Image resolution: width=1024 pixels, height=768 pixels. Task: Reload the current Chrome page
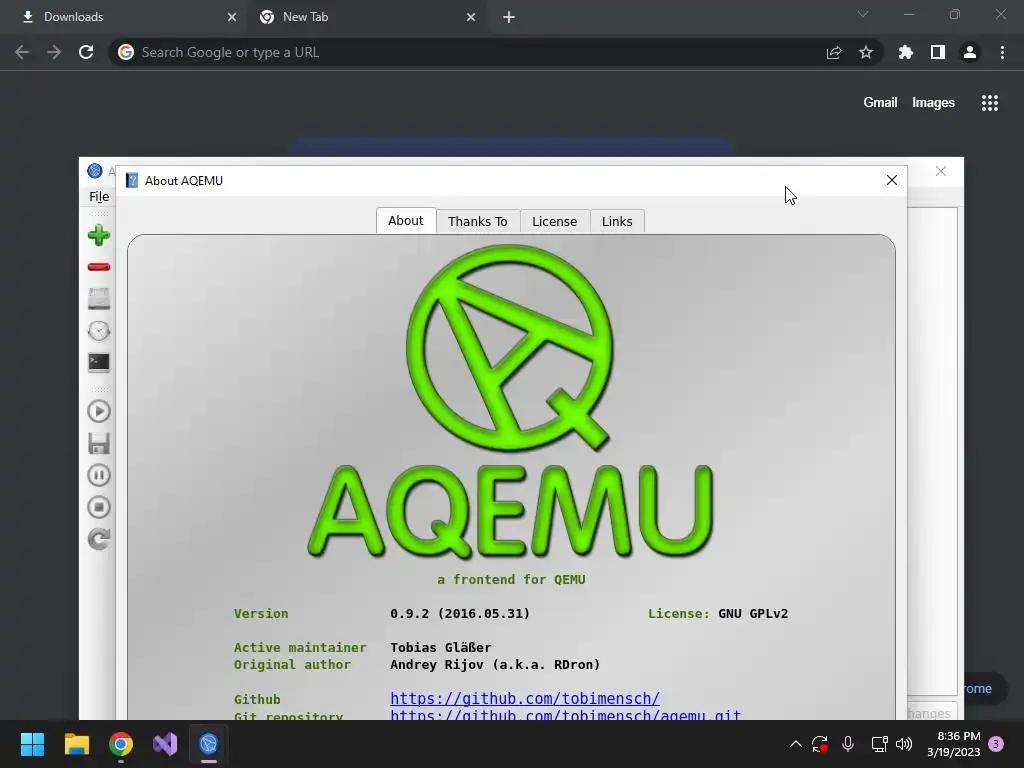pos(86,52)
